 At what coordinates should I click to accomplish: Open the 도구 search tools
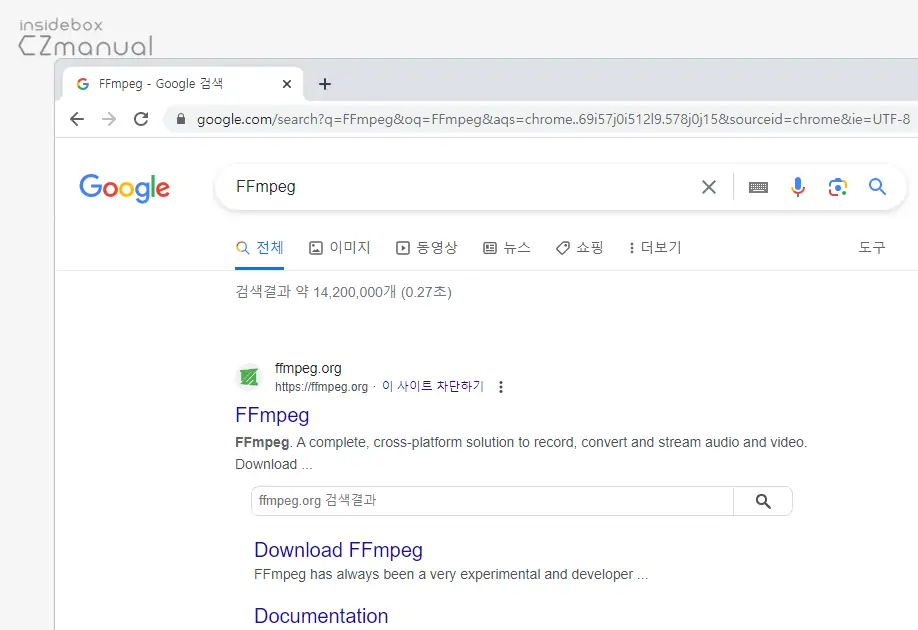coord(872,248)
